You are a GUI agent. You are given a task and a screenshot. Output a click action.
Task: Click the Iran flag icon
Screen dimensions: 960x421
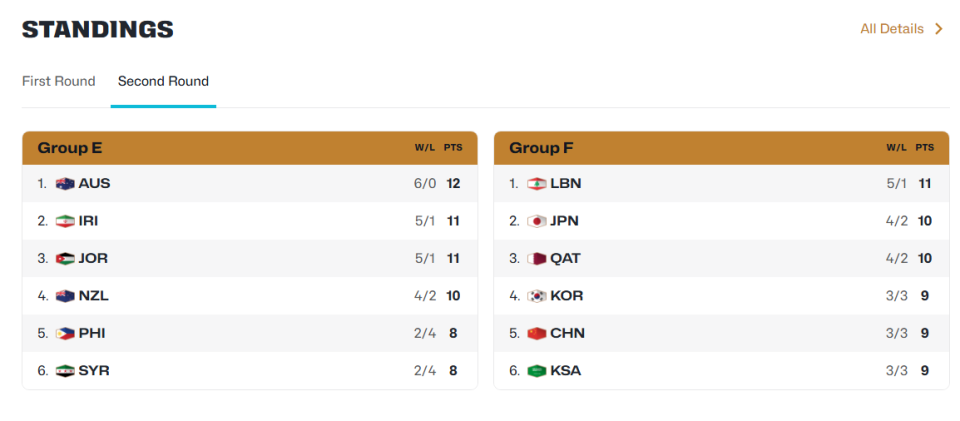click(x=65, y=221)
